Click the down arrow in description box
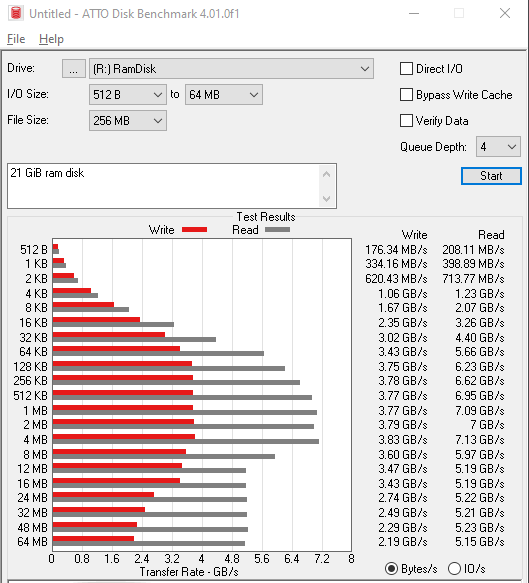The width and height of the screenshot is (529, 583). click(326, 199)
